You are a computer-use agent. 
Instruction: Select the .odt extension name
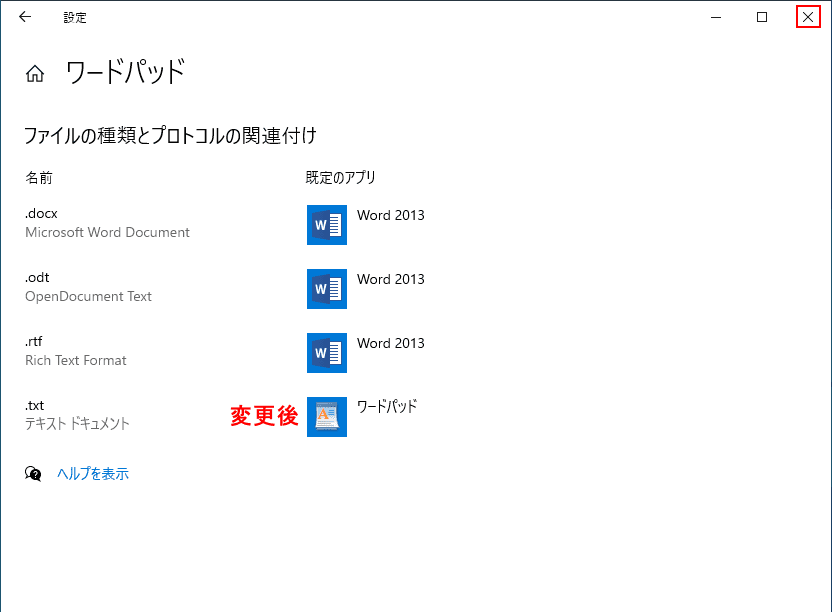tap(37, 278)
